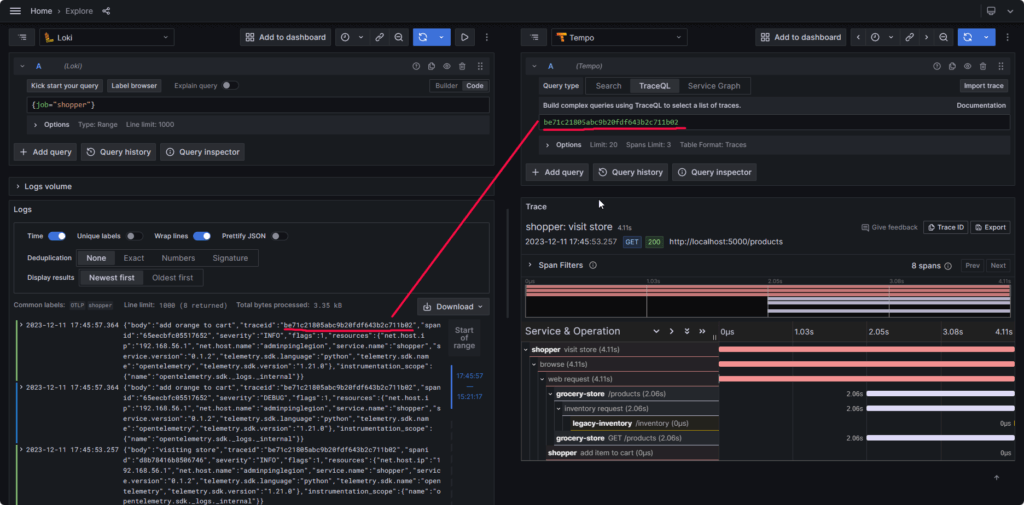Select the TraceQL query type tab
This screenshot has width=1024, height=505.
(x=654, y=86)
